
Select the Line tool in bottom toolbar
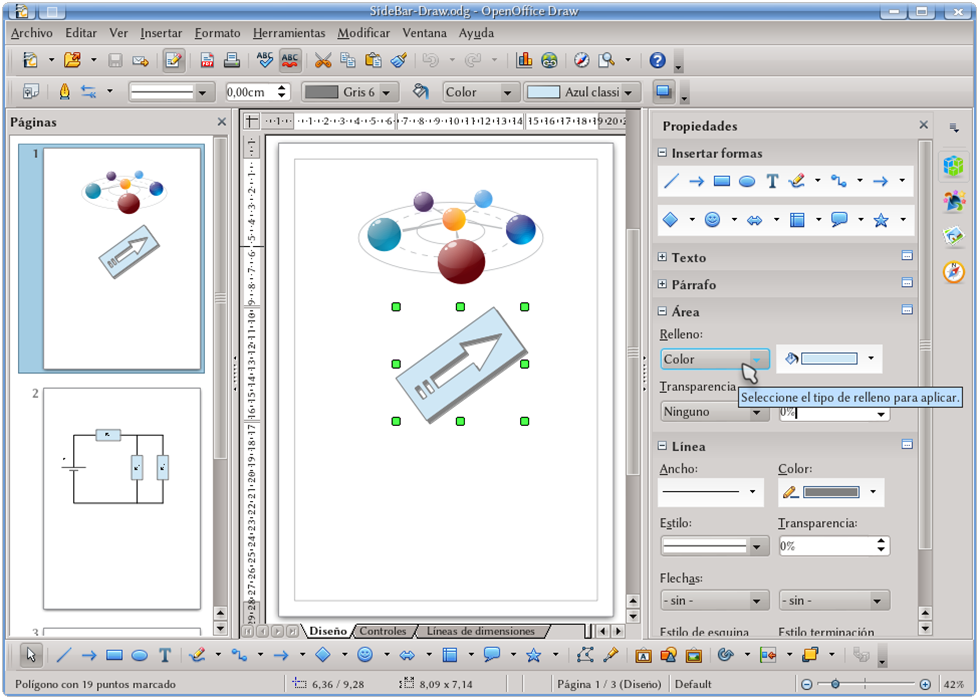(x=64, y=655)
